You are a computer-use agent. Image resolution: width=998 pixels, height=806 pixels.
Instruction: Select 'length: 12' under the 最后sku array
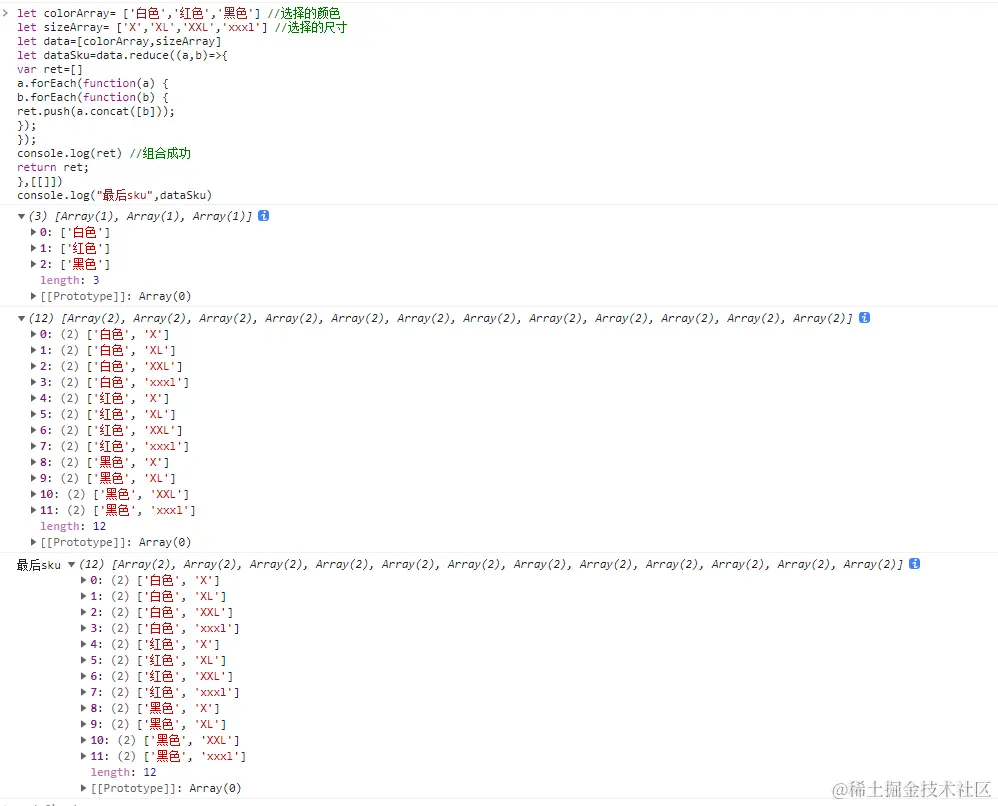[123, 772]
